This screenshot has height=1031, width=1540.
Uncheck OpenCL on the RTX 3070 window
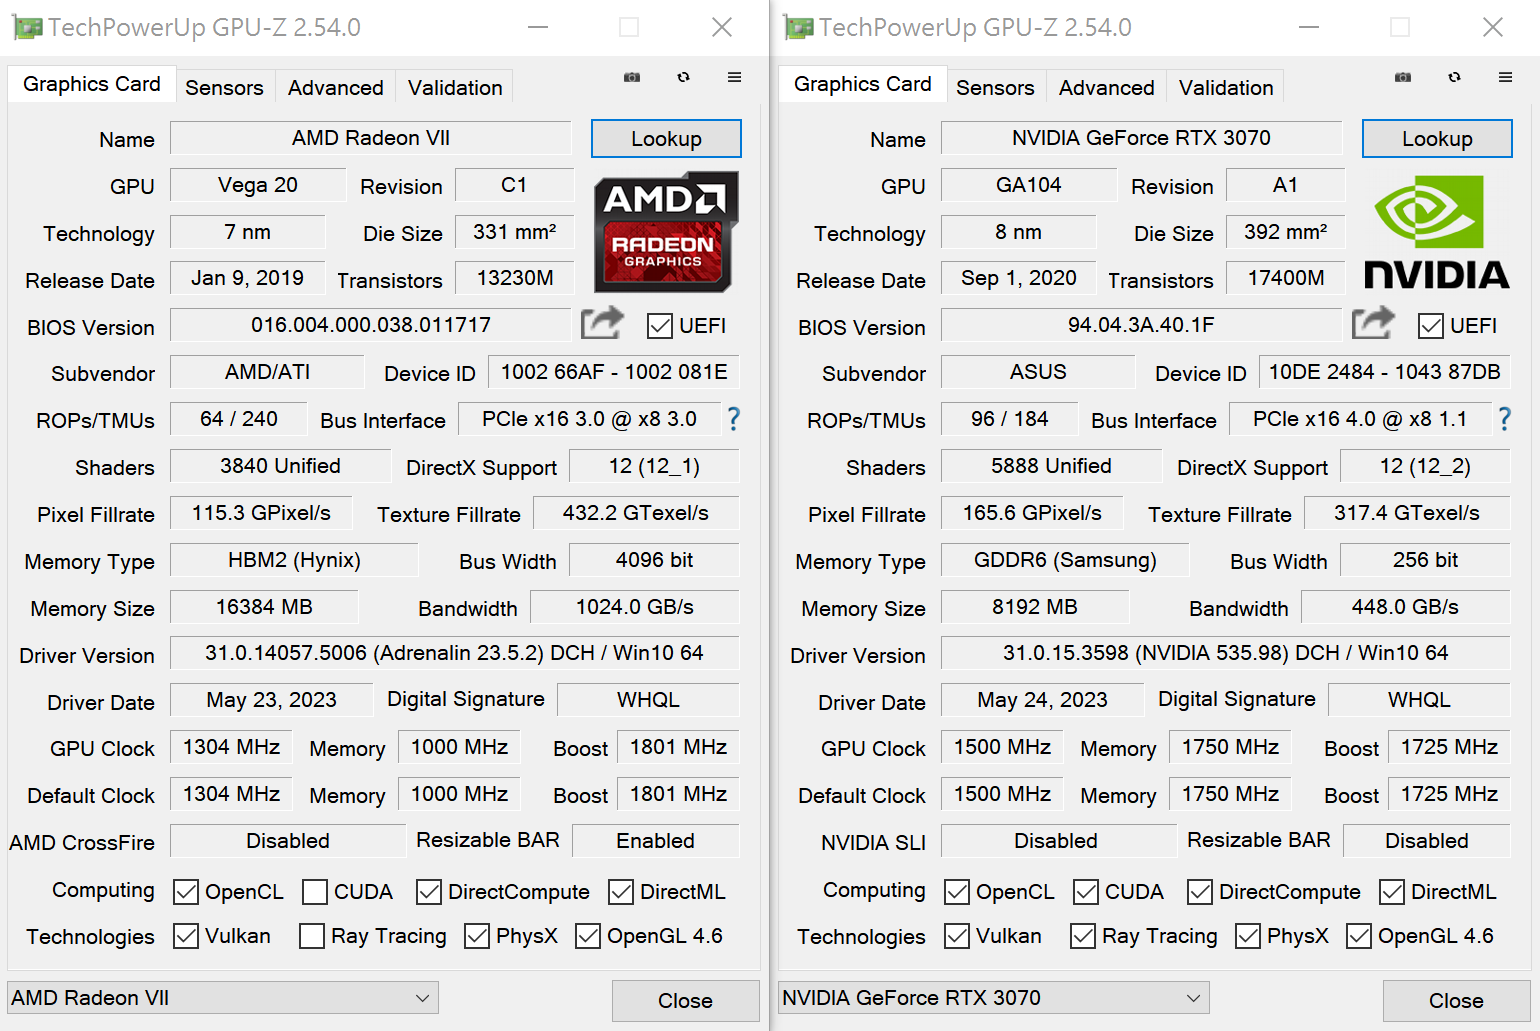point(958,891)
